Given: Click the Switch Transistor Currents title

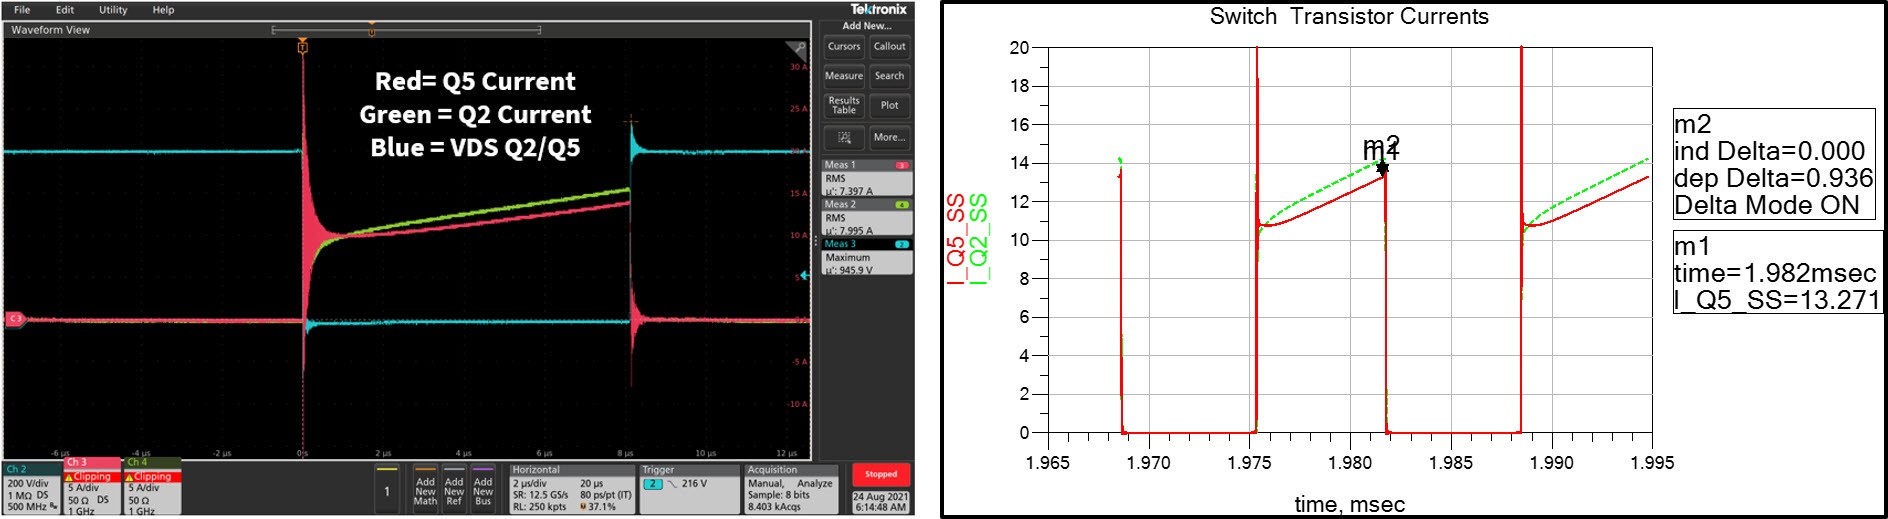Looking at the screenshot, I should coord(1349,16).
